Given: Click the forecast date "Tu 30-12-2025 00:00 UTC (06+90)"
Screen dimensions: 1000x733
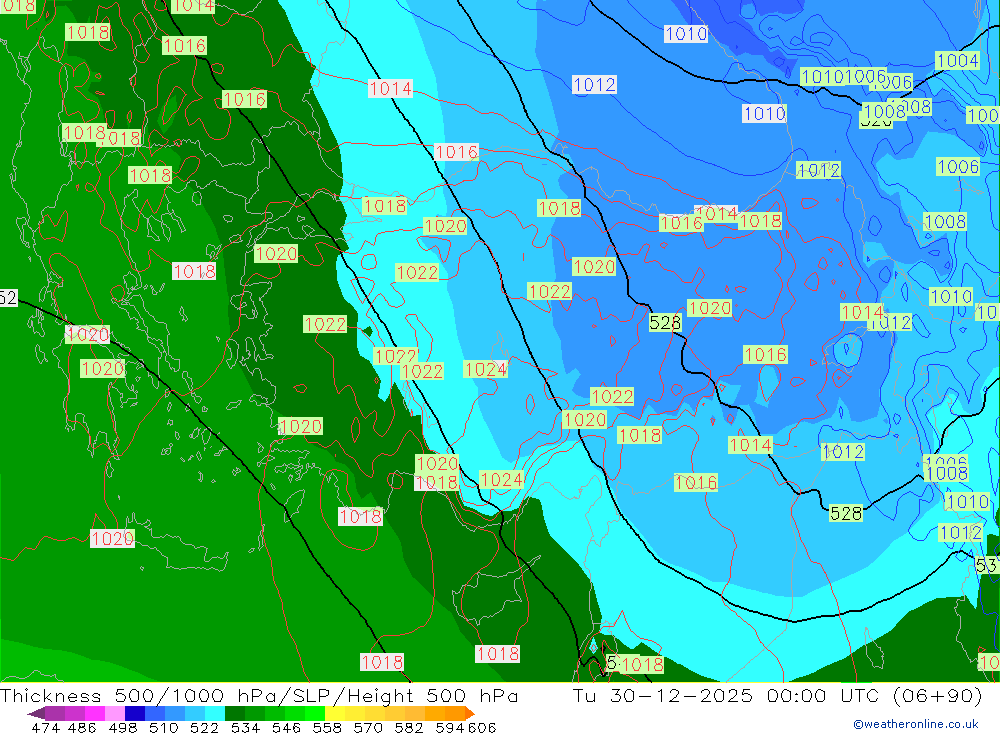Looking at the screenshot, I should (x=777, y=695).
